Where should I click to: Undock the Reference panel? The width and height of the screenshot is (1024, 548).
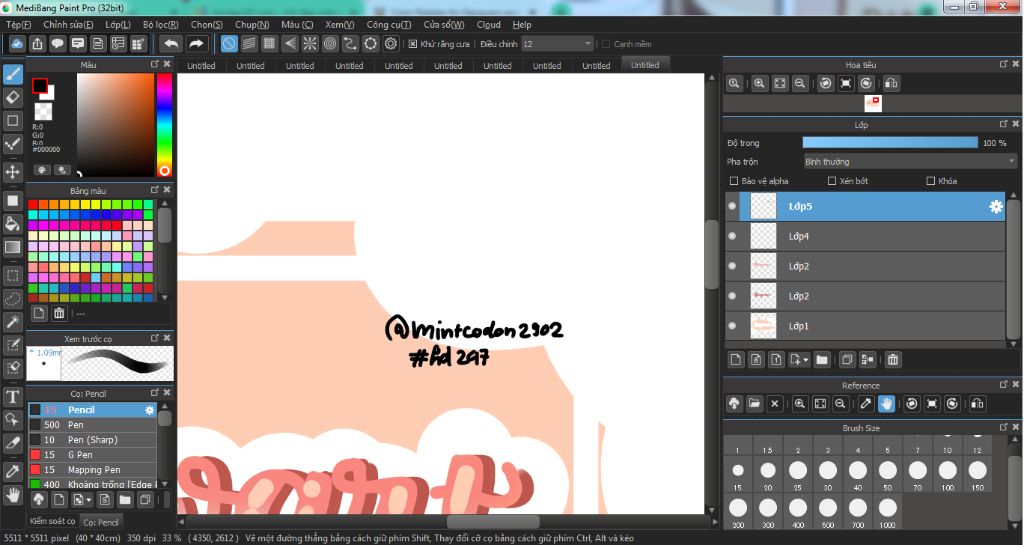click(1003, 385)
